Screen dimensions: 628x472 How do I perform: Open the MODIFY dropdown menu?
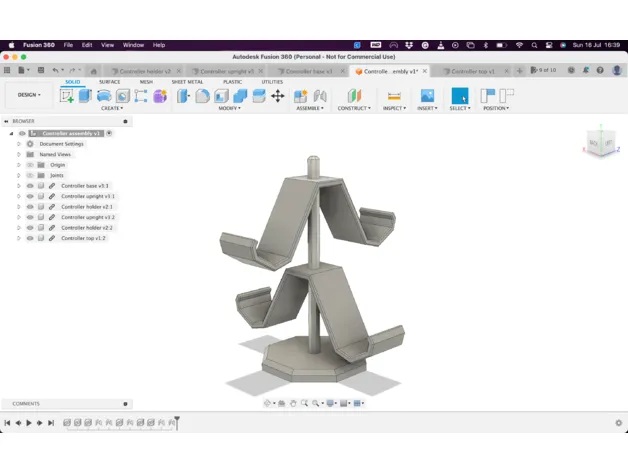(229, 108)
